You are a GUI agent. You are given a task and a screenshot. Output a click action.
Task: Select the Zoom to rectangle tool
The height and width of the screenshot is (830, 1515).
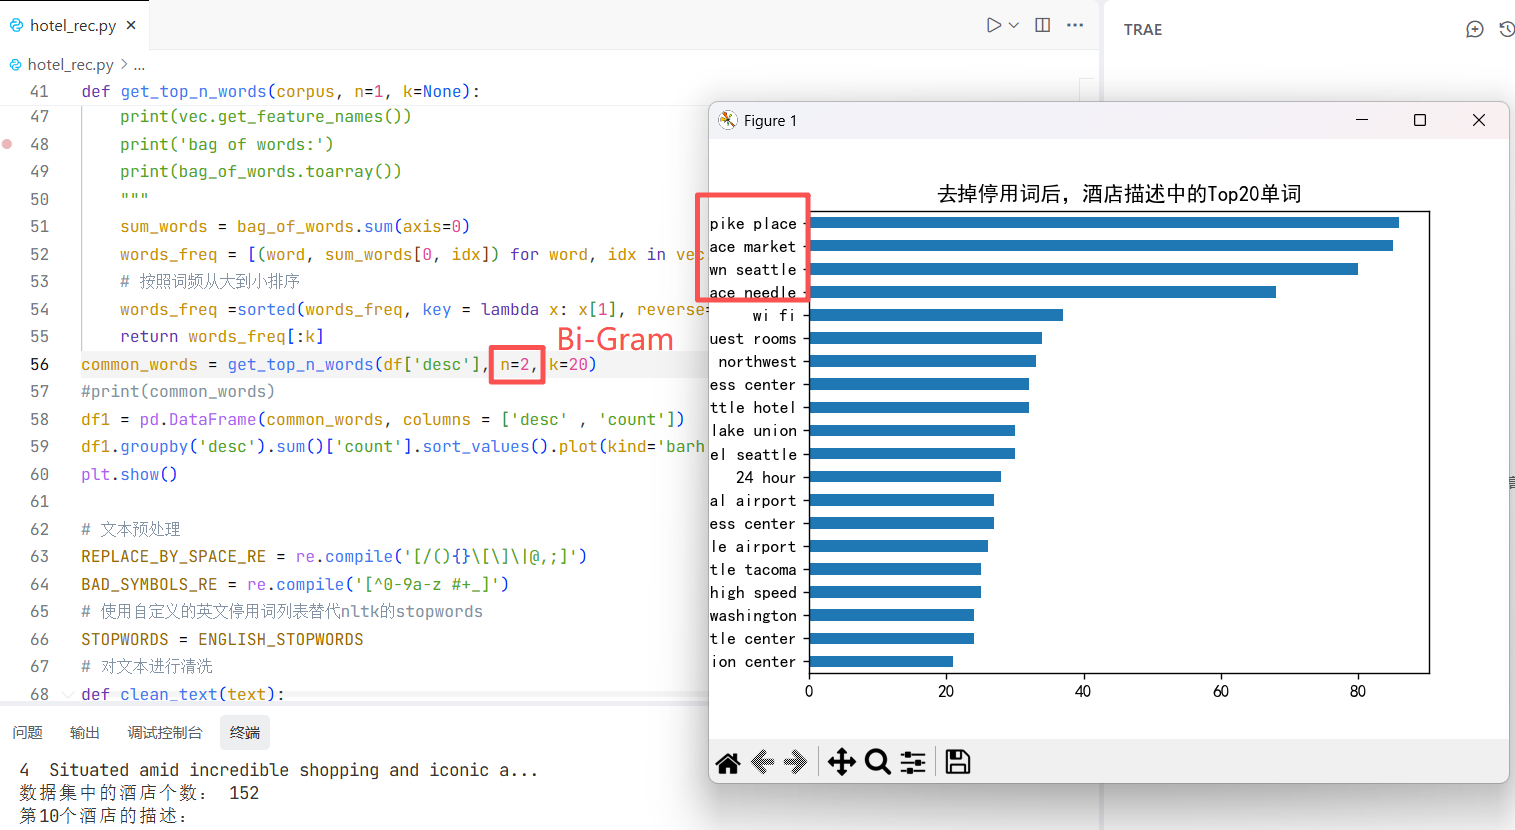(x=878, y=763)
